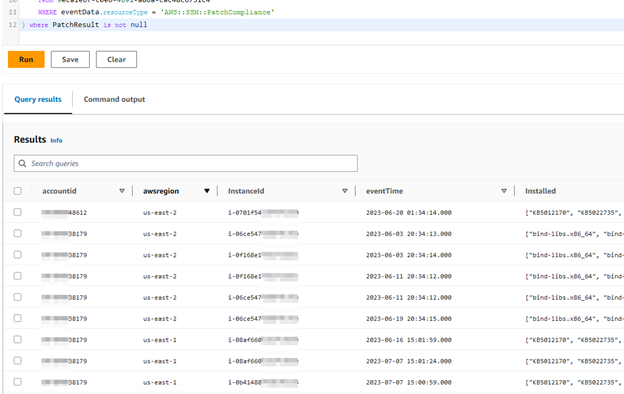Run the SQL query
This screenshot has width=624, height=394.
[26, 59]
